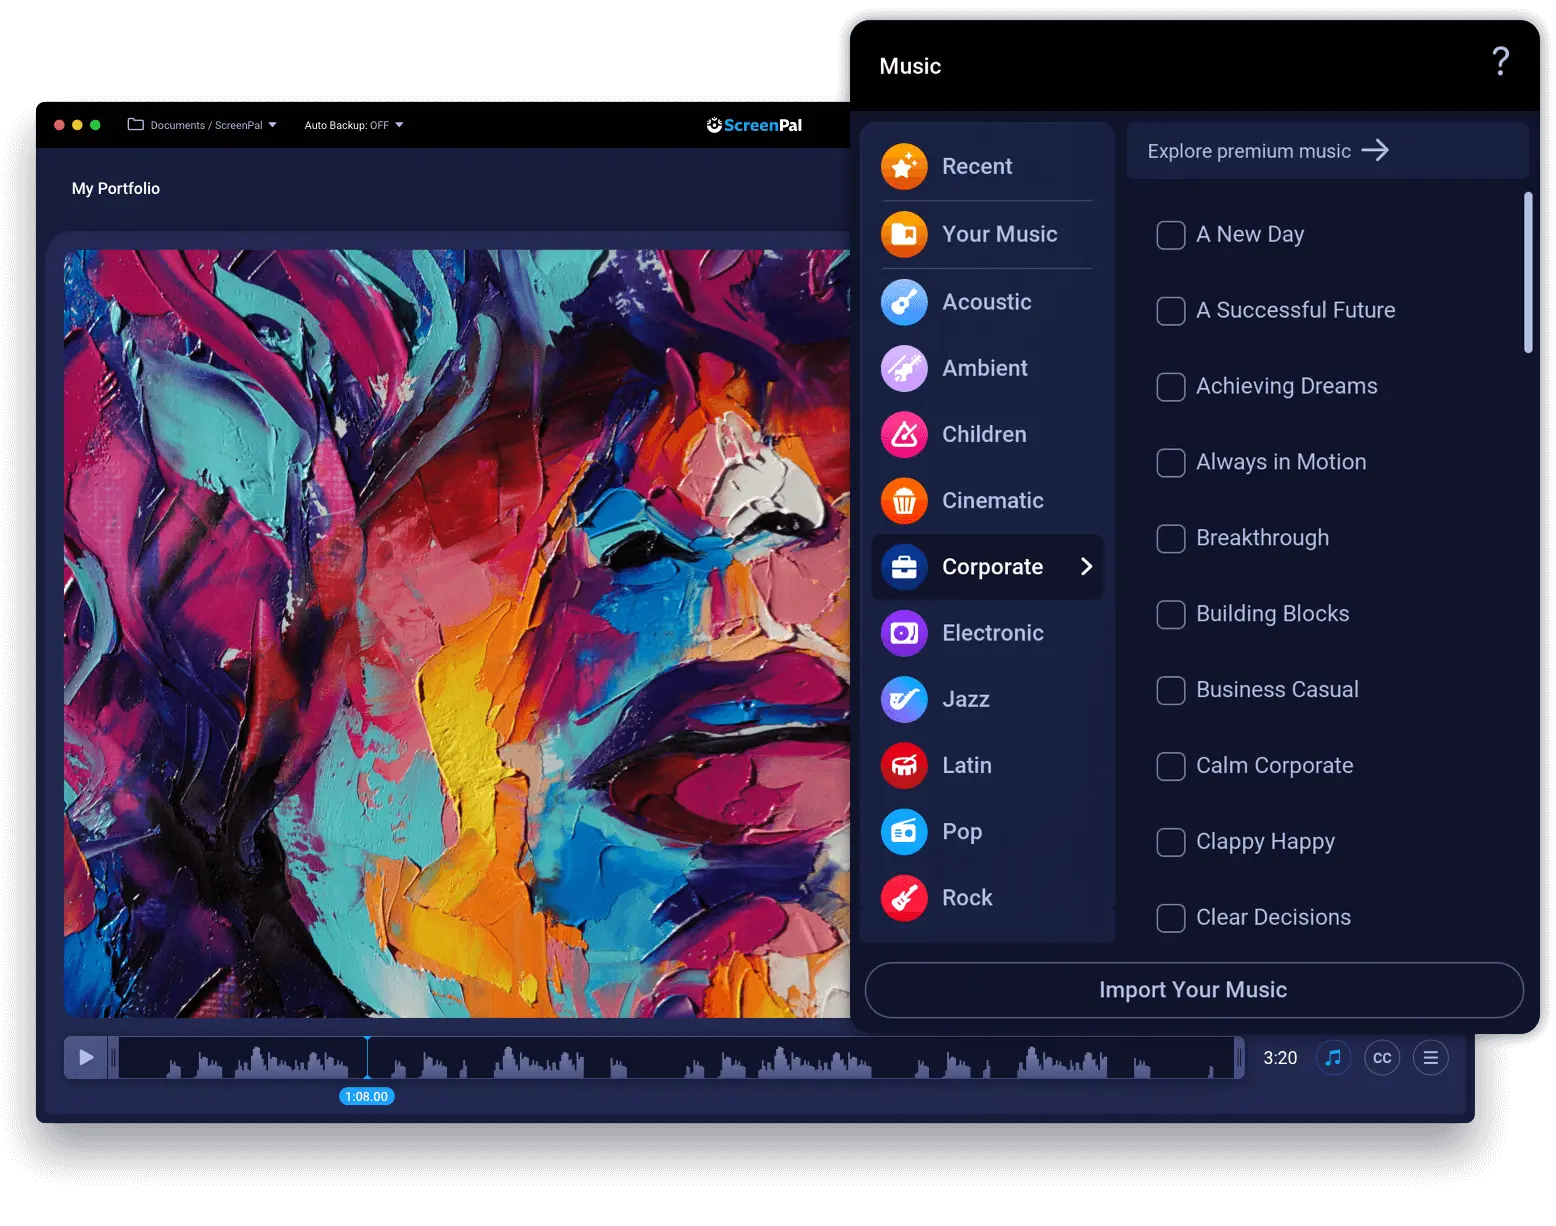
Task: Click Import Your Music
Action: point(1193,990)
